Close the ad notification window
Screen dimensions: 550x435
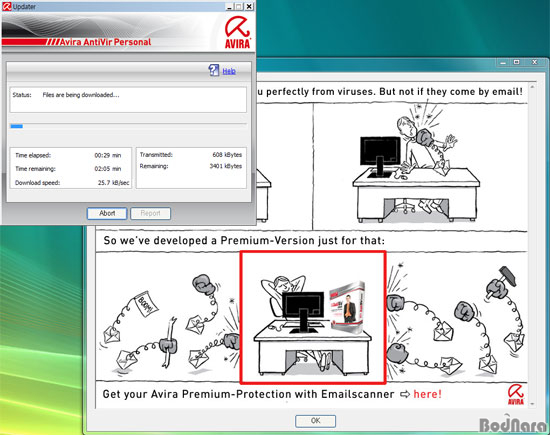[535, 62]
